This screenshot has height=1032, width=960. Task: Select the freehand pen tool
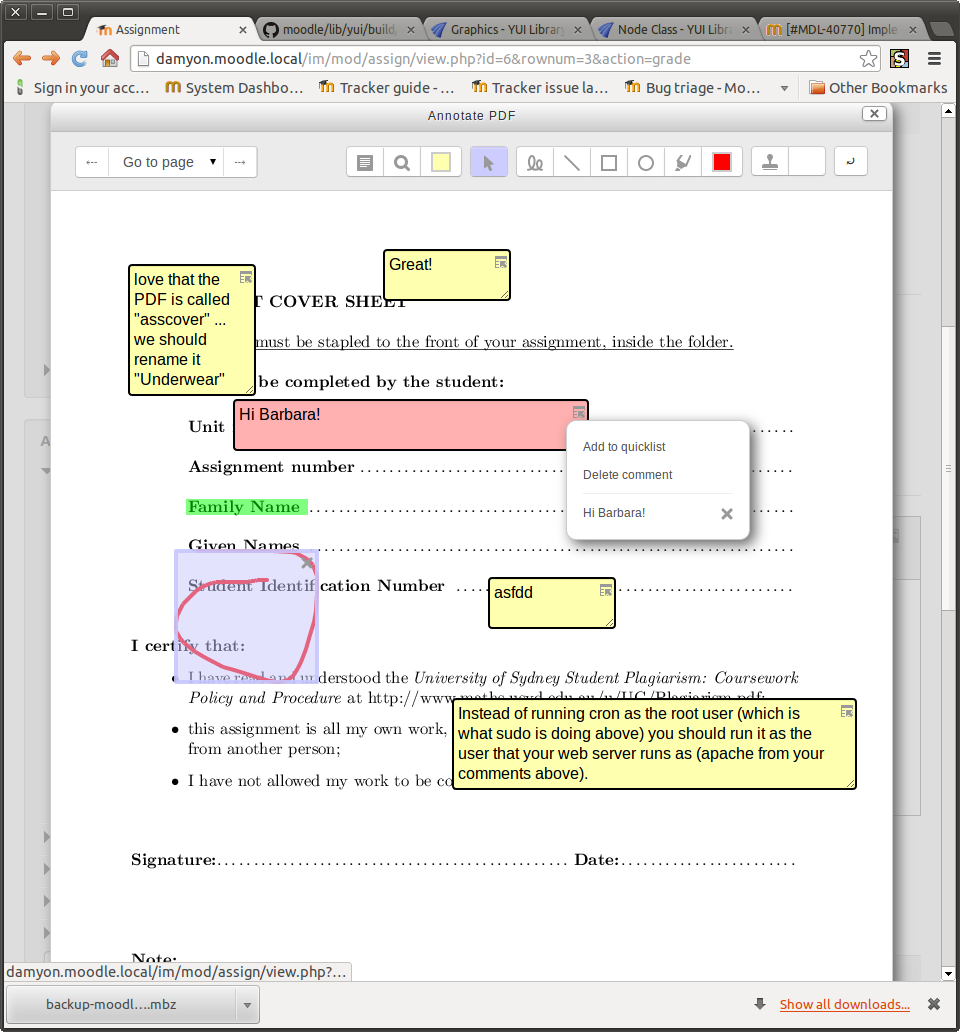coord(535,163)
